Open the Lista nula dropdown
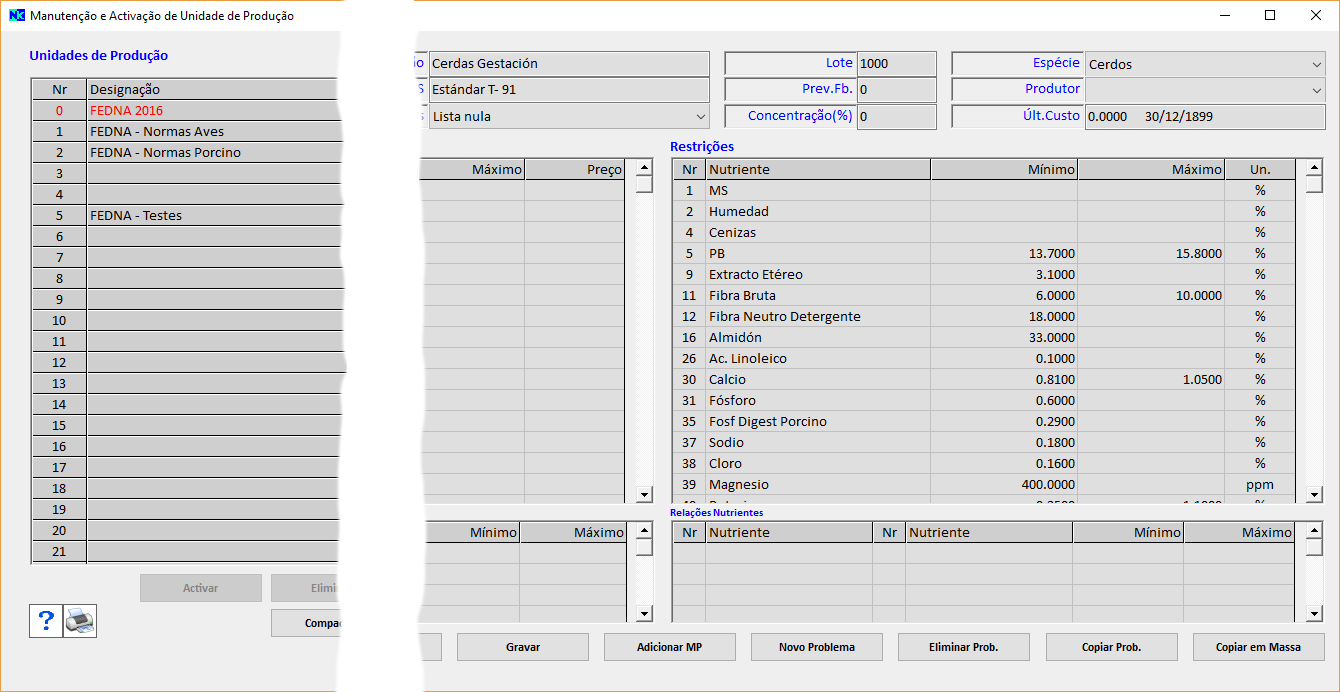Viewport: 1340px width, 692px height. (x=569, y=117)
